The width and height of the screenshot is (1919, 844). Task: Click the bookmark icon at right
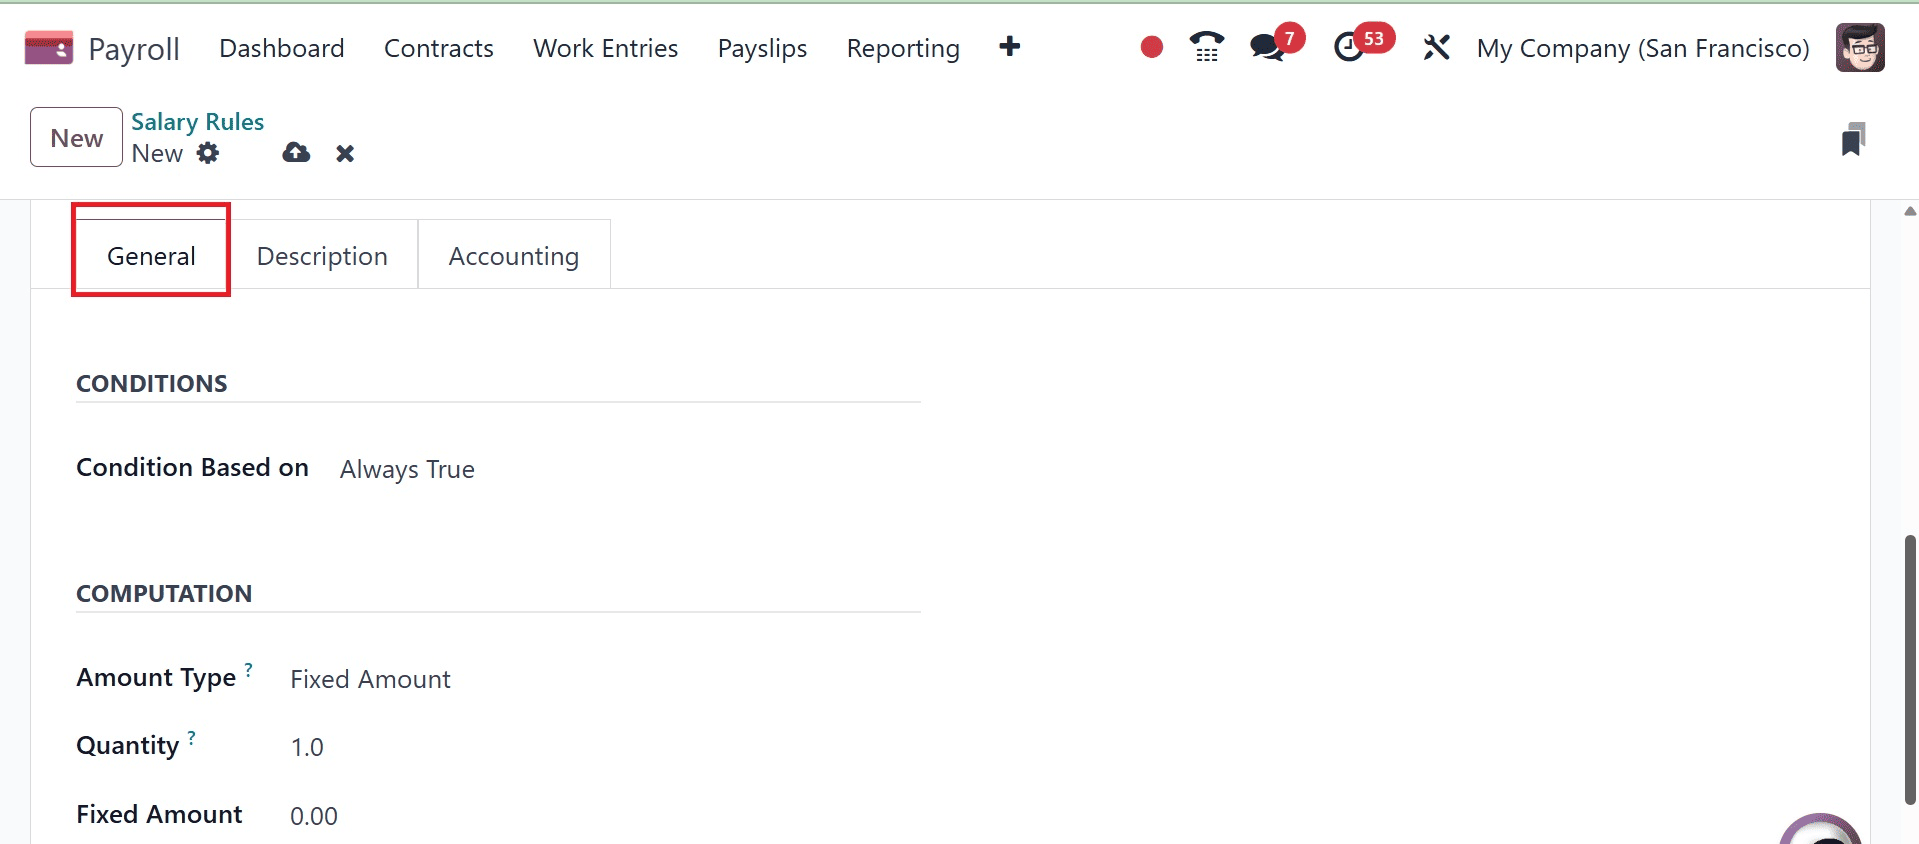[x=1853, y=139]
